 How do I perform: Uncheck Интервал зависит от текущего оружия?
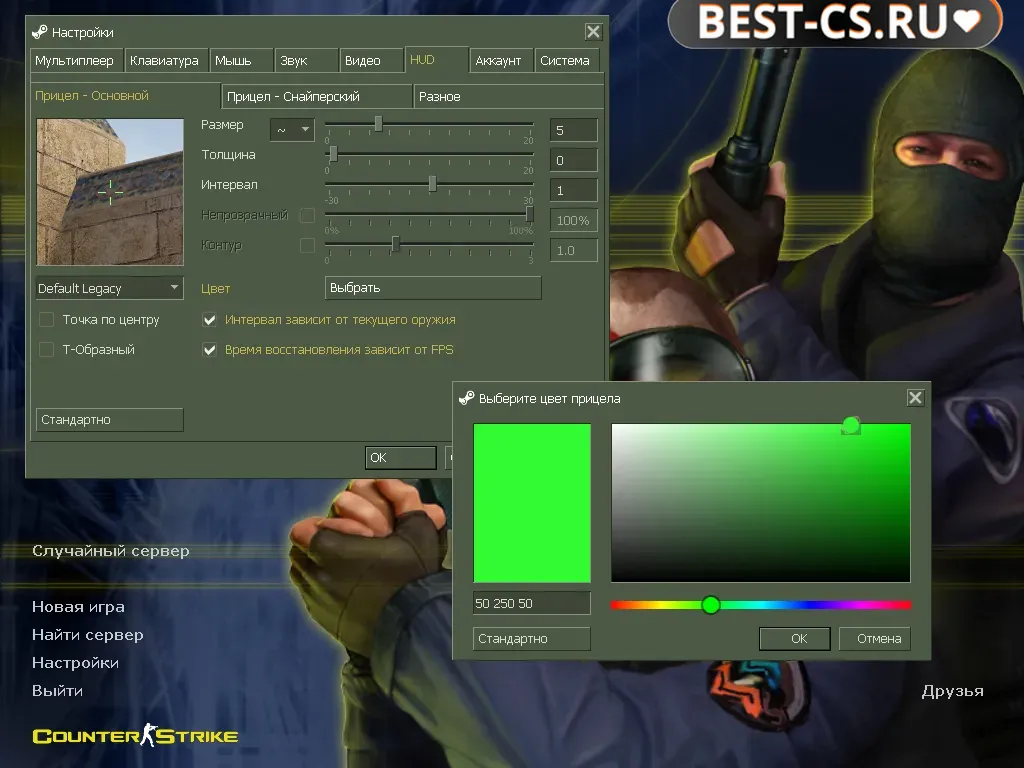210,319
